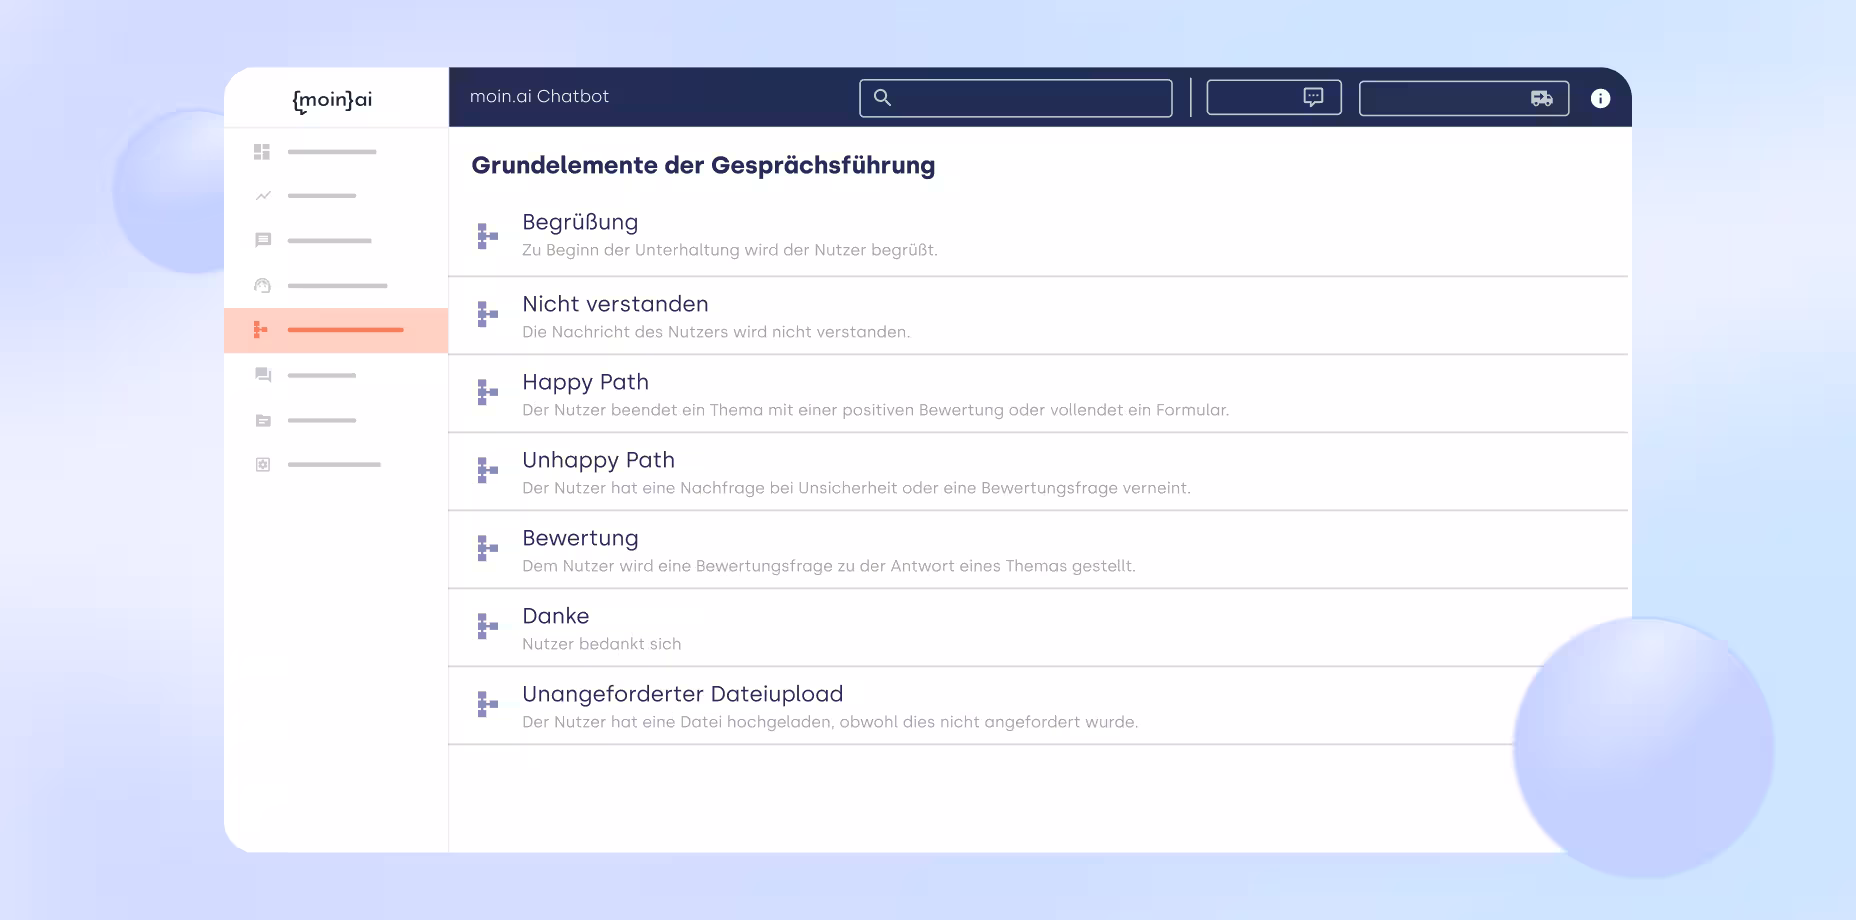This screenshot has width=1856, height=920.
Task: Open the settings box icon in sidebar
Action: 263,464
